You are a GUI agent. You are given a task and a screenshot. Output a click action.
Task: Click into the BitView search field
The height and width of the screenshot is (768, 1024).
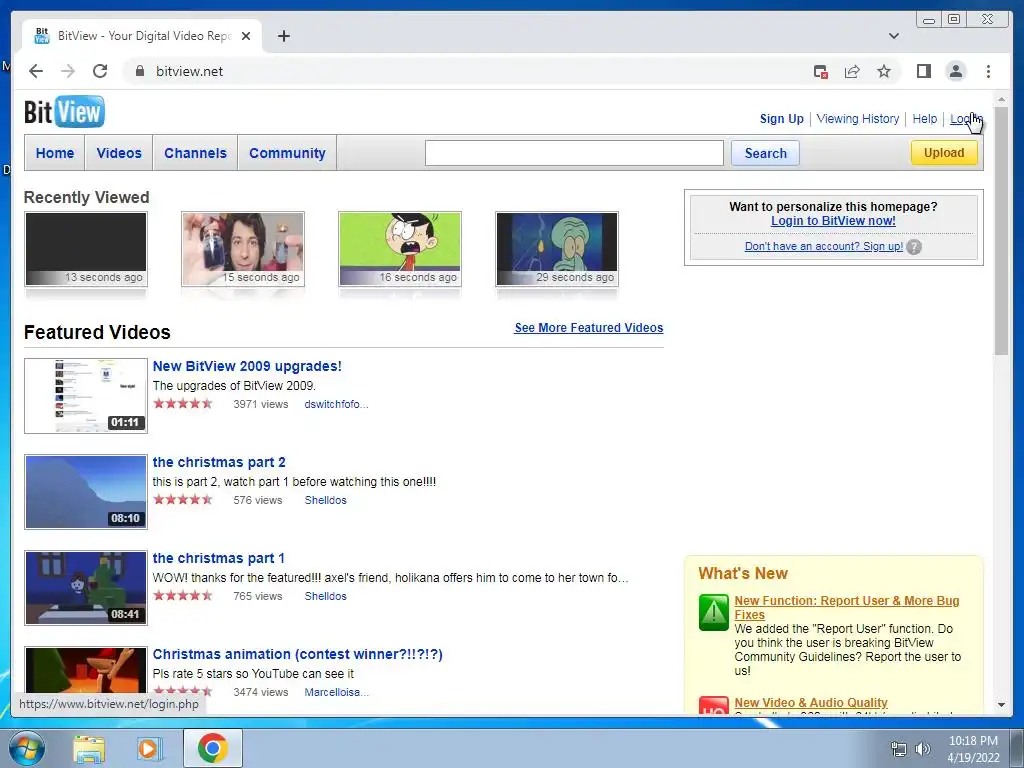point(574,153)
